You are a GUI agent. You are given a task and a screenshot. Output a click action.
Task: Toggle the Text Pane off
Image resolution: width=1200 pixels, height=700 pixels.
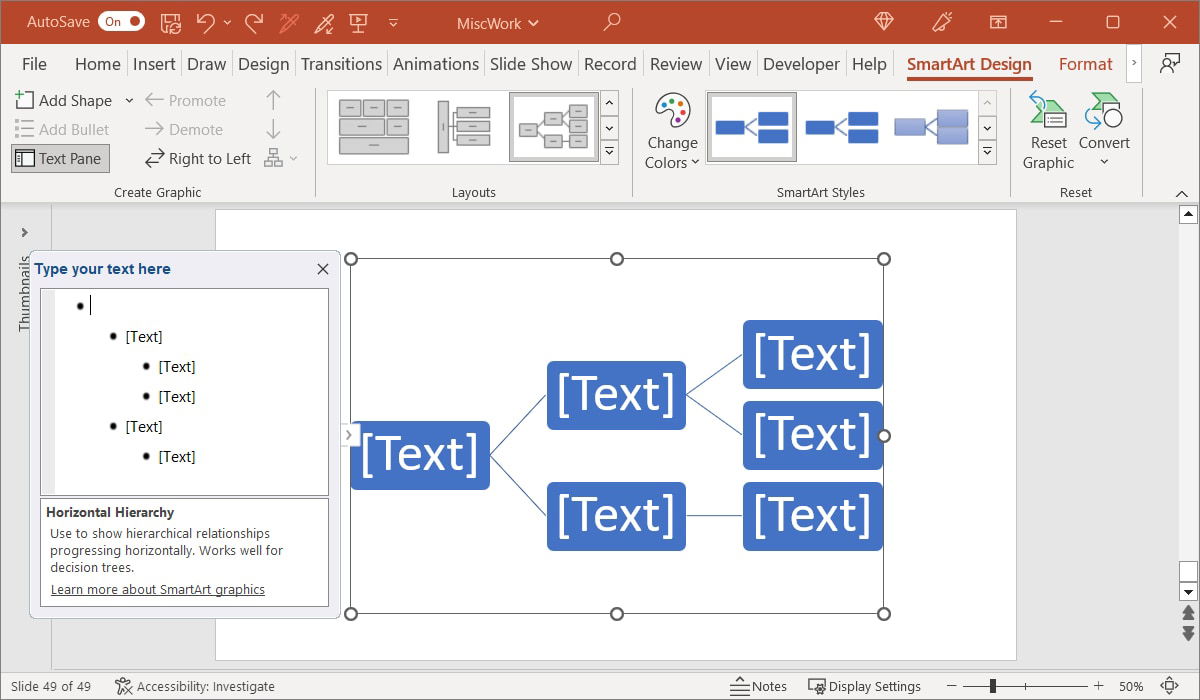click(x=59, y=158)
